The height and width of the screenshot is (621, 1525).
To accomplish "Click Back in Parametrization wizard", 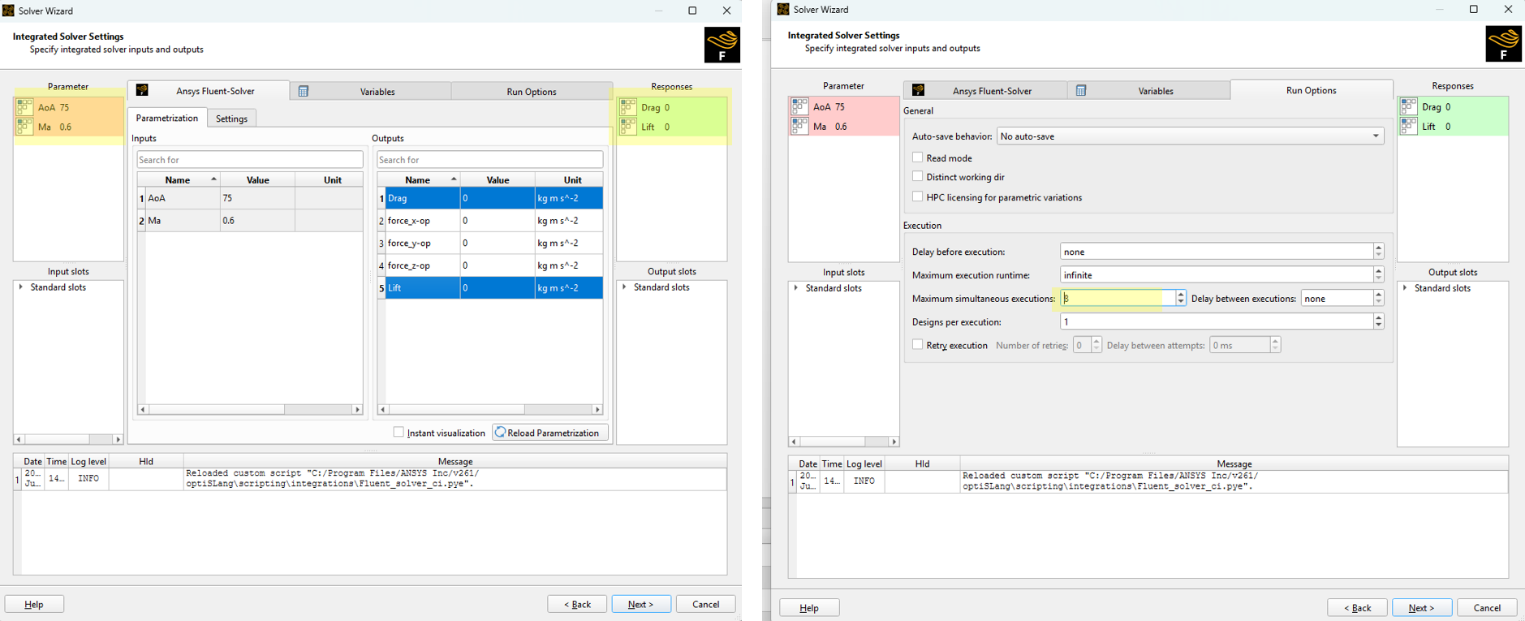I will pyautogui.click(x=577, y=604).
